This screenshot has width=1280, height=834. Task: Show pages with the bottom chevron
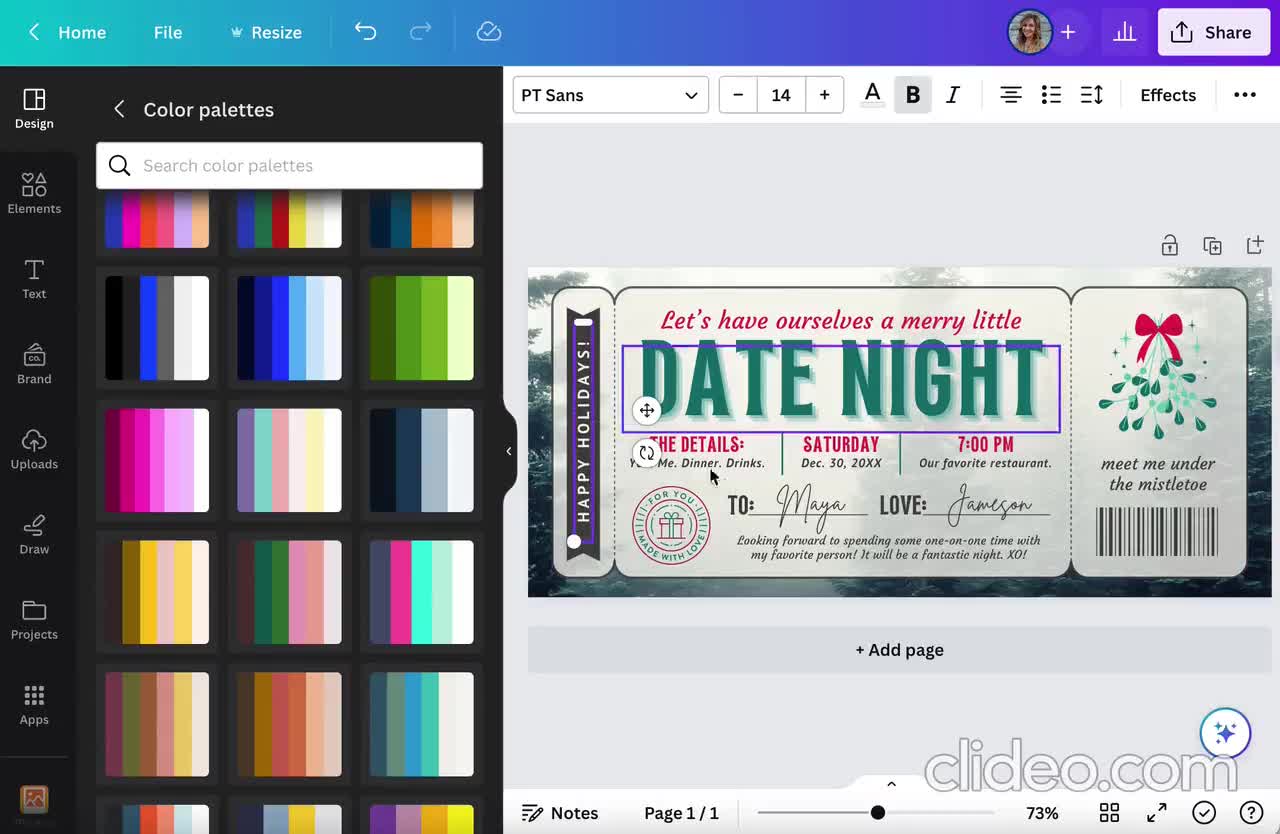[x=891, y=784]
